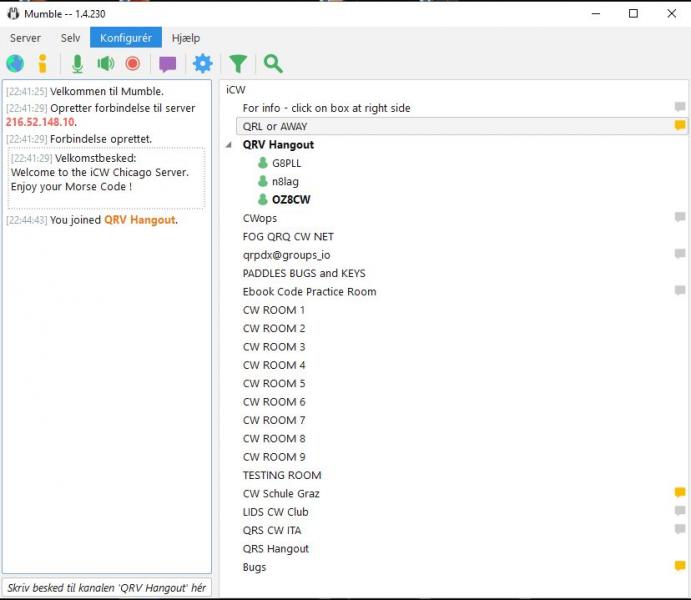Select user G8PLL
The height and width of the screenshot is (600, 691).
(286, 163)
